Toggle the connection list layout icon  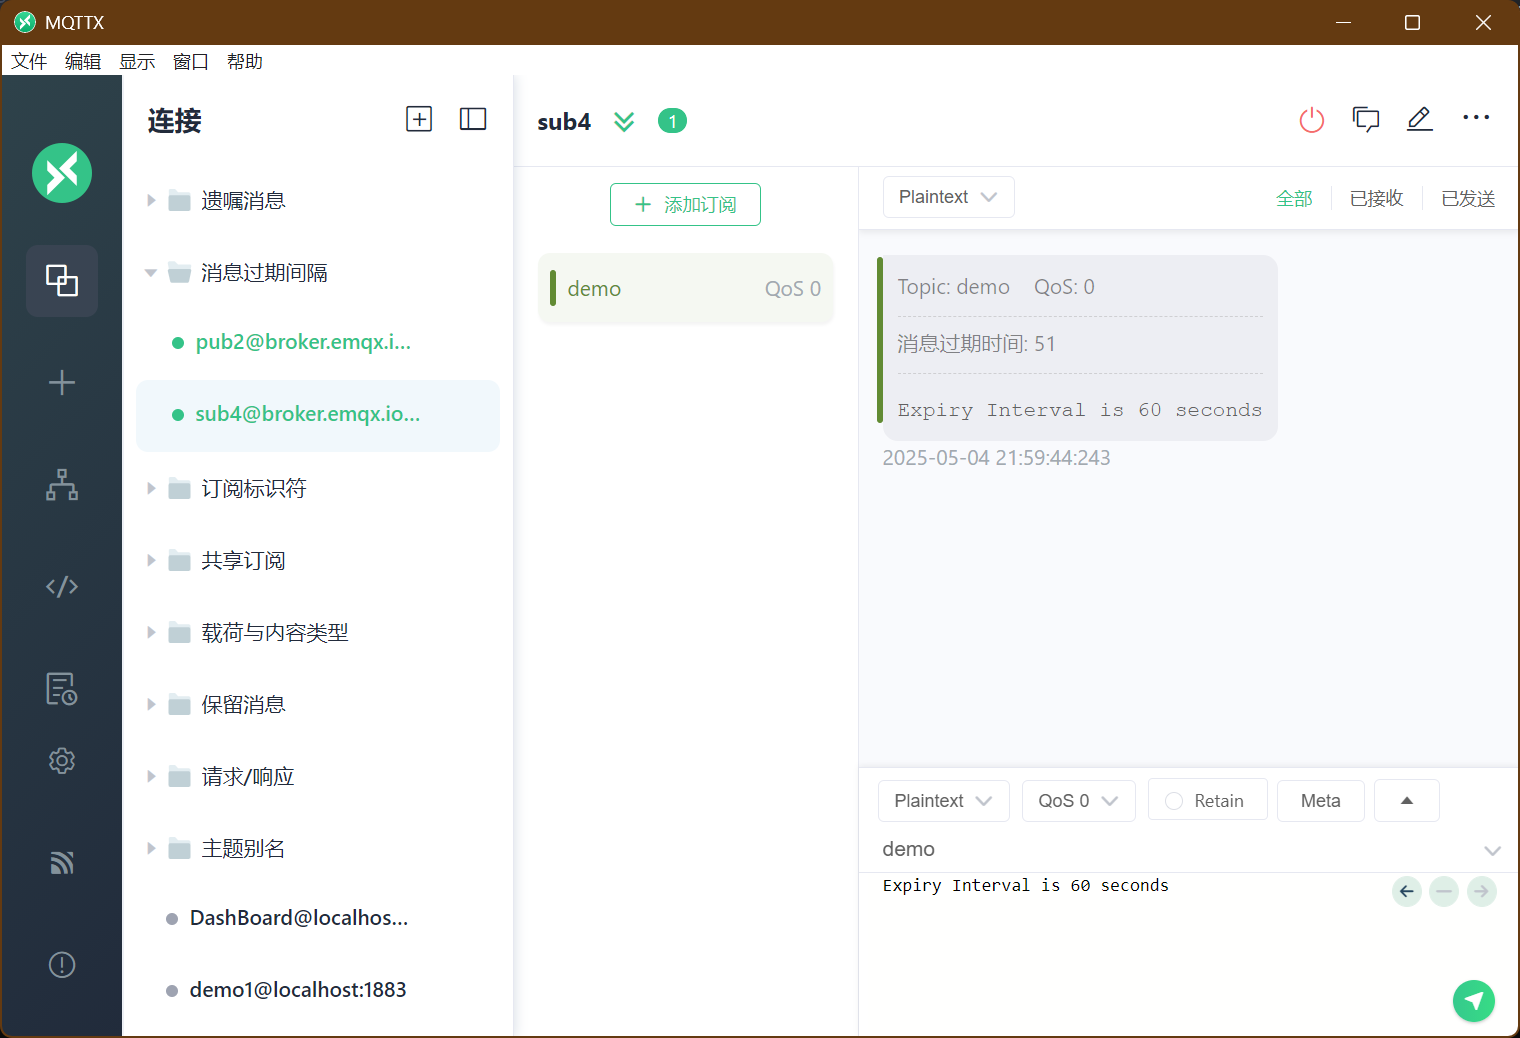[x=473, y=119]
